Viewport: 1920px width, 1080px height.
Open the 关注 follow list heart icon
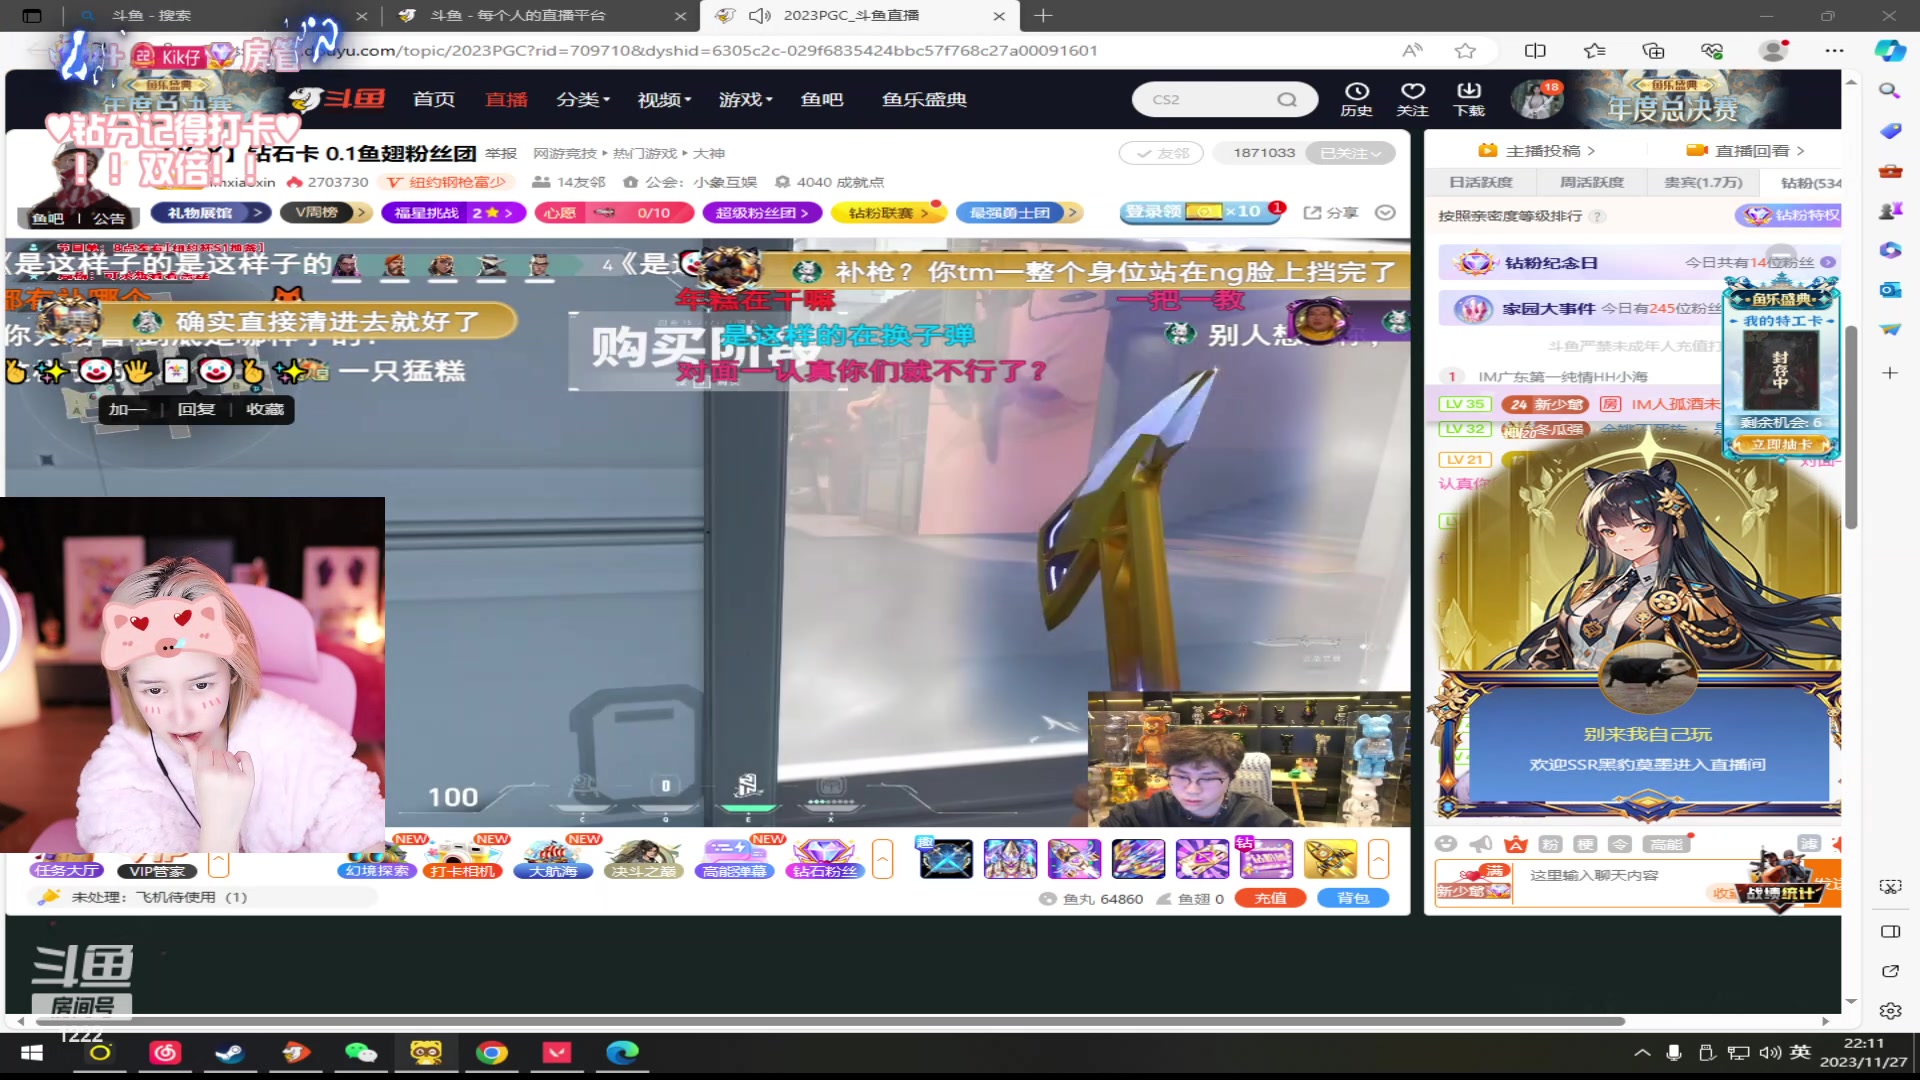1412,99
